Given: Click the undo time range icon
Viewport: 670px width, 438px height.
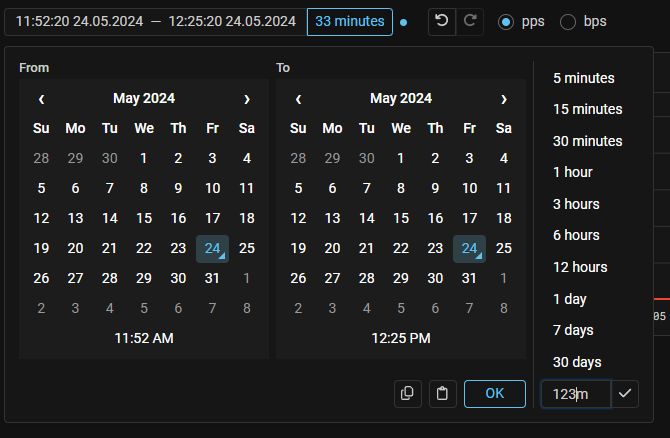Looking at the screenshot, I should [442, 21].
